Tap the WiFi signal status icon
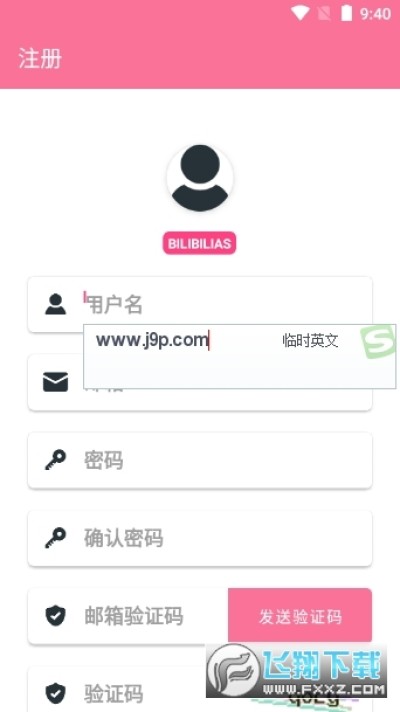The width and height of the screenshot is (400, 712). click(300, 13)
